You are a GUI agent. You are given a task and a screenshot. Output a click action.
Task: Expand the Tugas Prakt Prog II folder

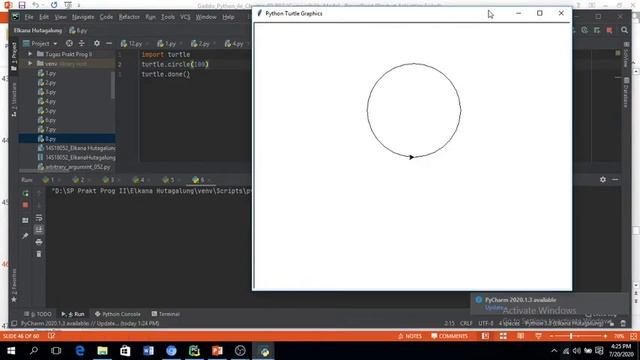[x=30, y=54]
